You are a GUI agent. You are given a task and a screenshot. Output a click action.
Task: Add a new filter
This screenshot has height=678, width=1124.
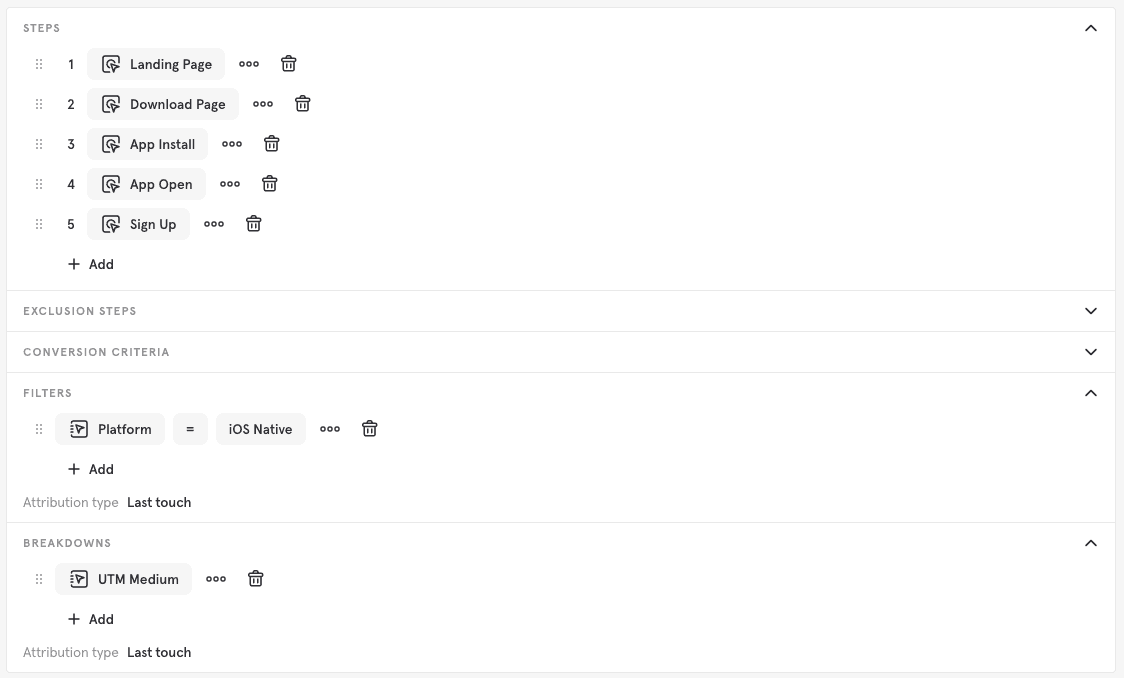coord(91,469)
